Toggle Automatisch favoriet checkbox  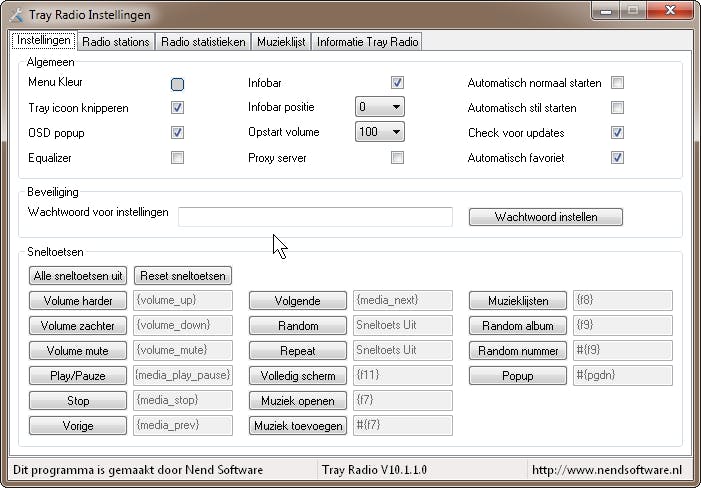click(617, 158)
